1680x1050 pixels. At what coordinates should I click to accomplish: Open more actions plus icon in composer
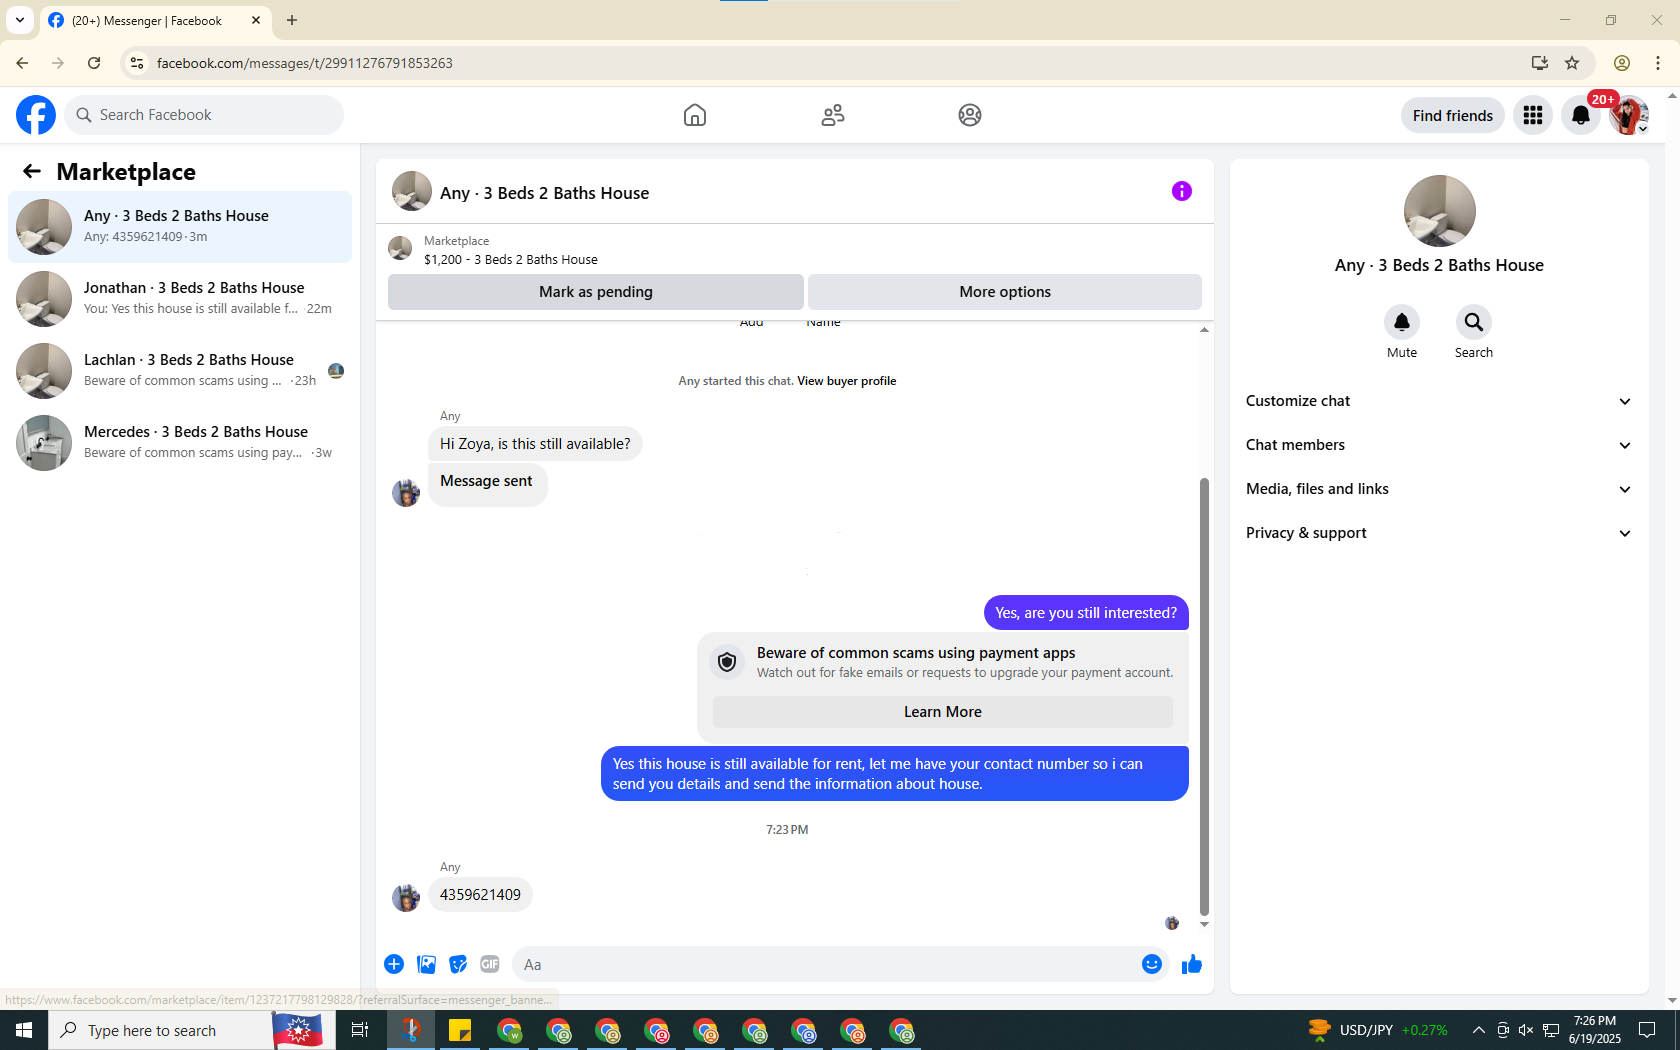pos(394,964)
